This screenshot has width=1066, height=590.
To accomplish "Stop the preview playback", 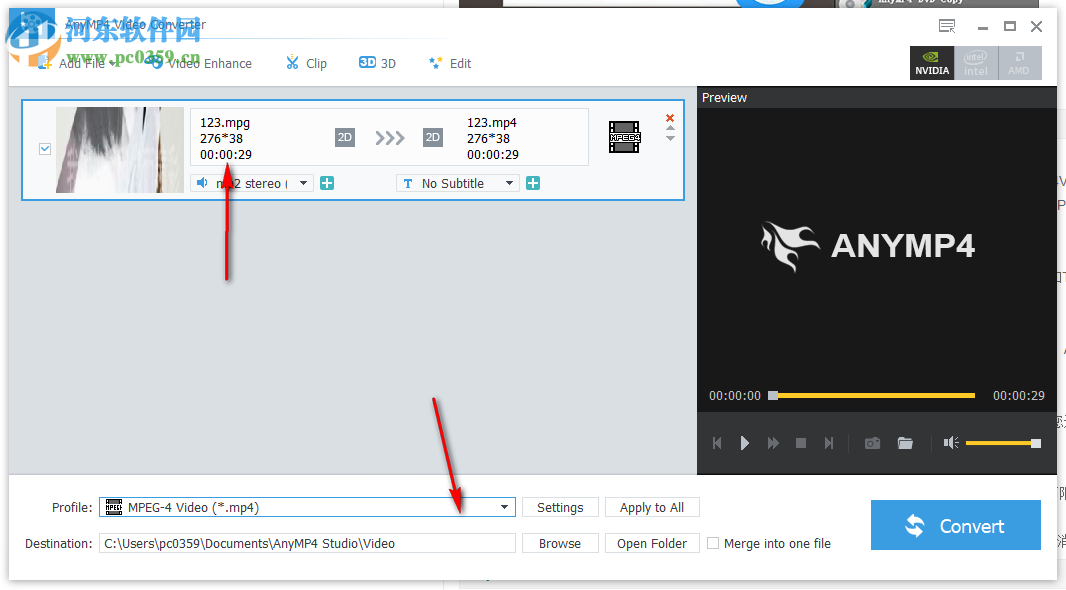I will [x=801, y=443].
